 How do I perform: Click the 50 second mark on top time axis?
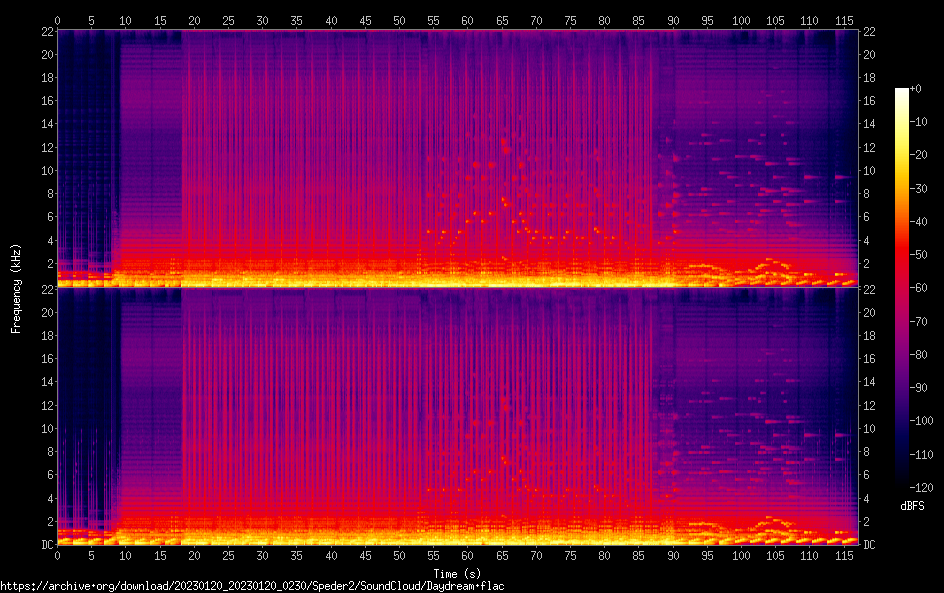(x=399, y=20)
